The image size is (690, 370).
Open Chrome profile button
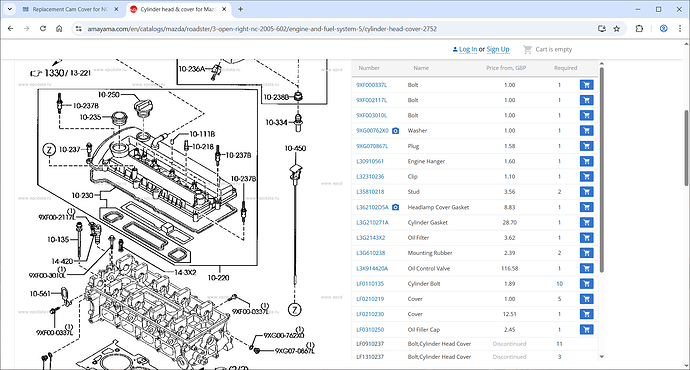[x=664, y=29]
